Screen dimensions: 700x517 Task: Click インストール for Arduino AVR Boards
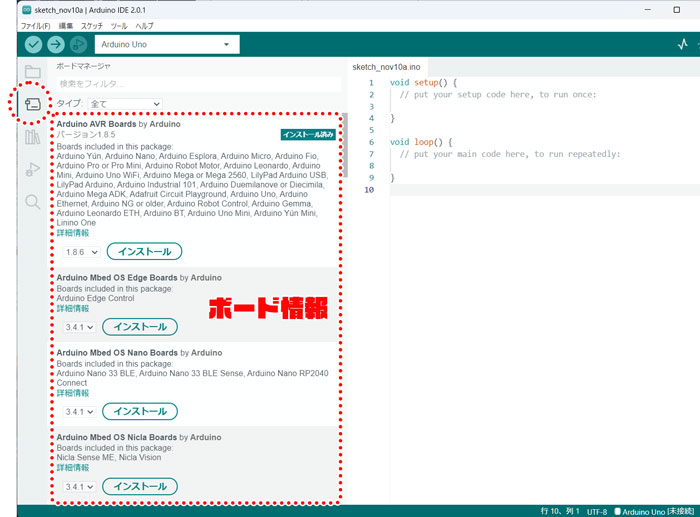[145, 251]
